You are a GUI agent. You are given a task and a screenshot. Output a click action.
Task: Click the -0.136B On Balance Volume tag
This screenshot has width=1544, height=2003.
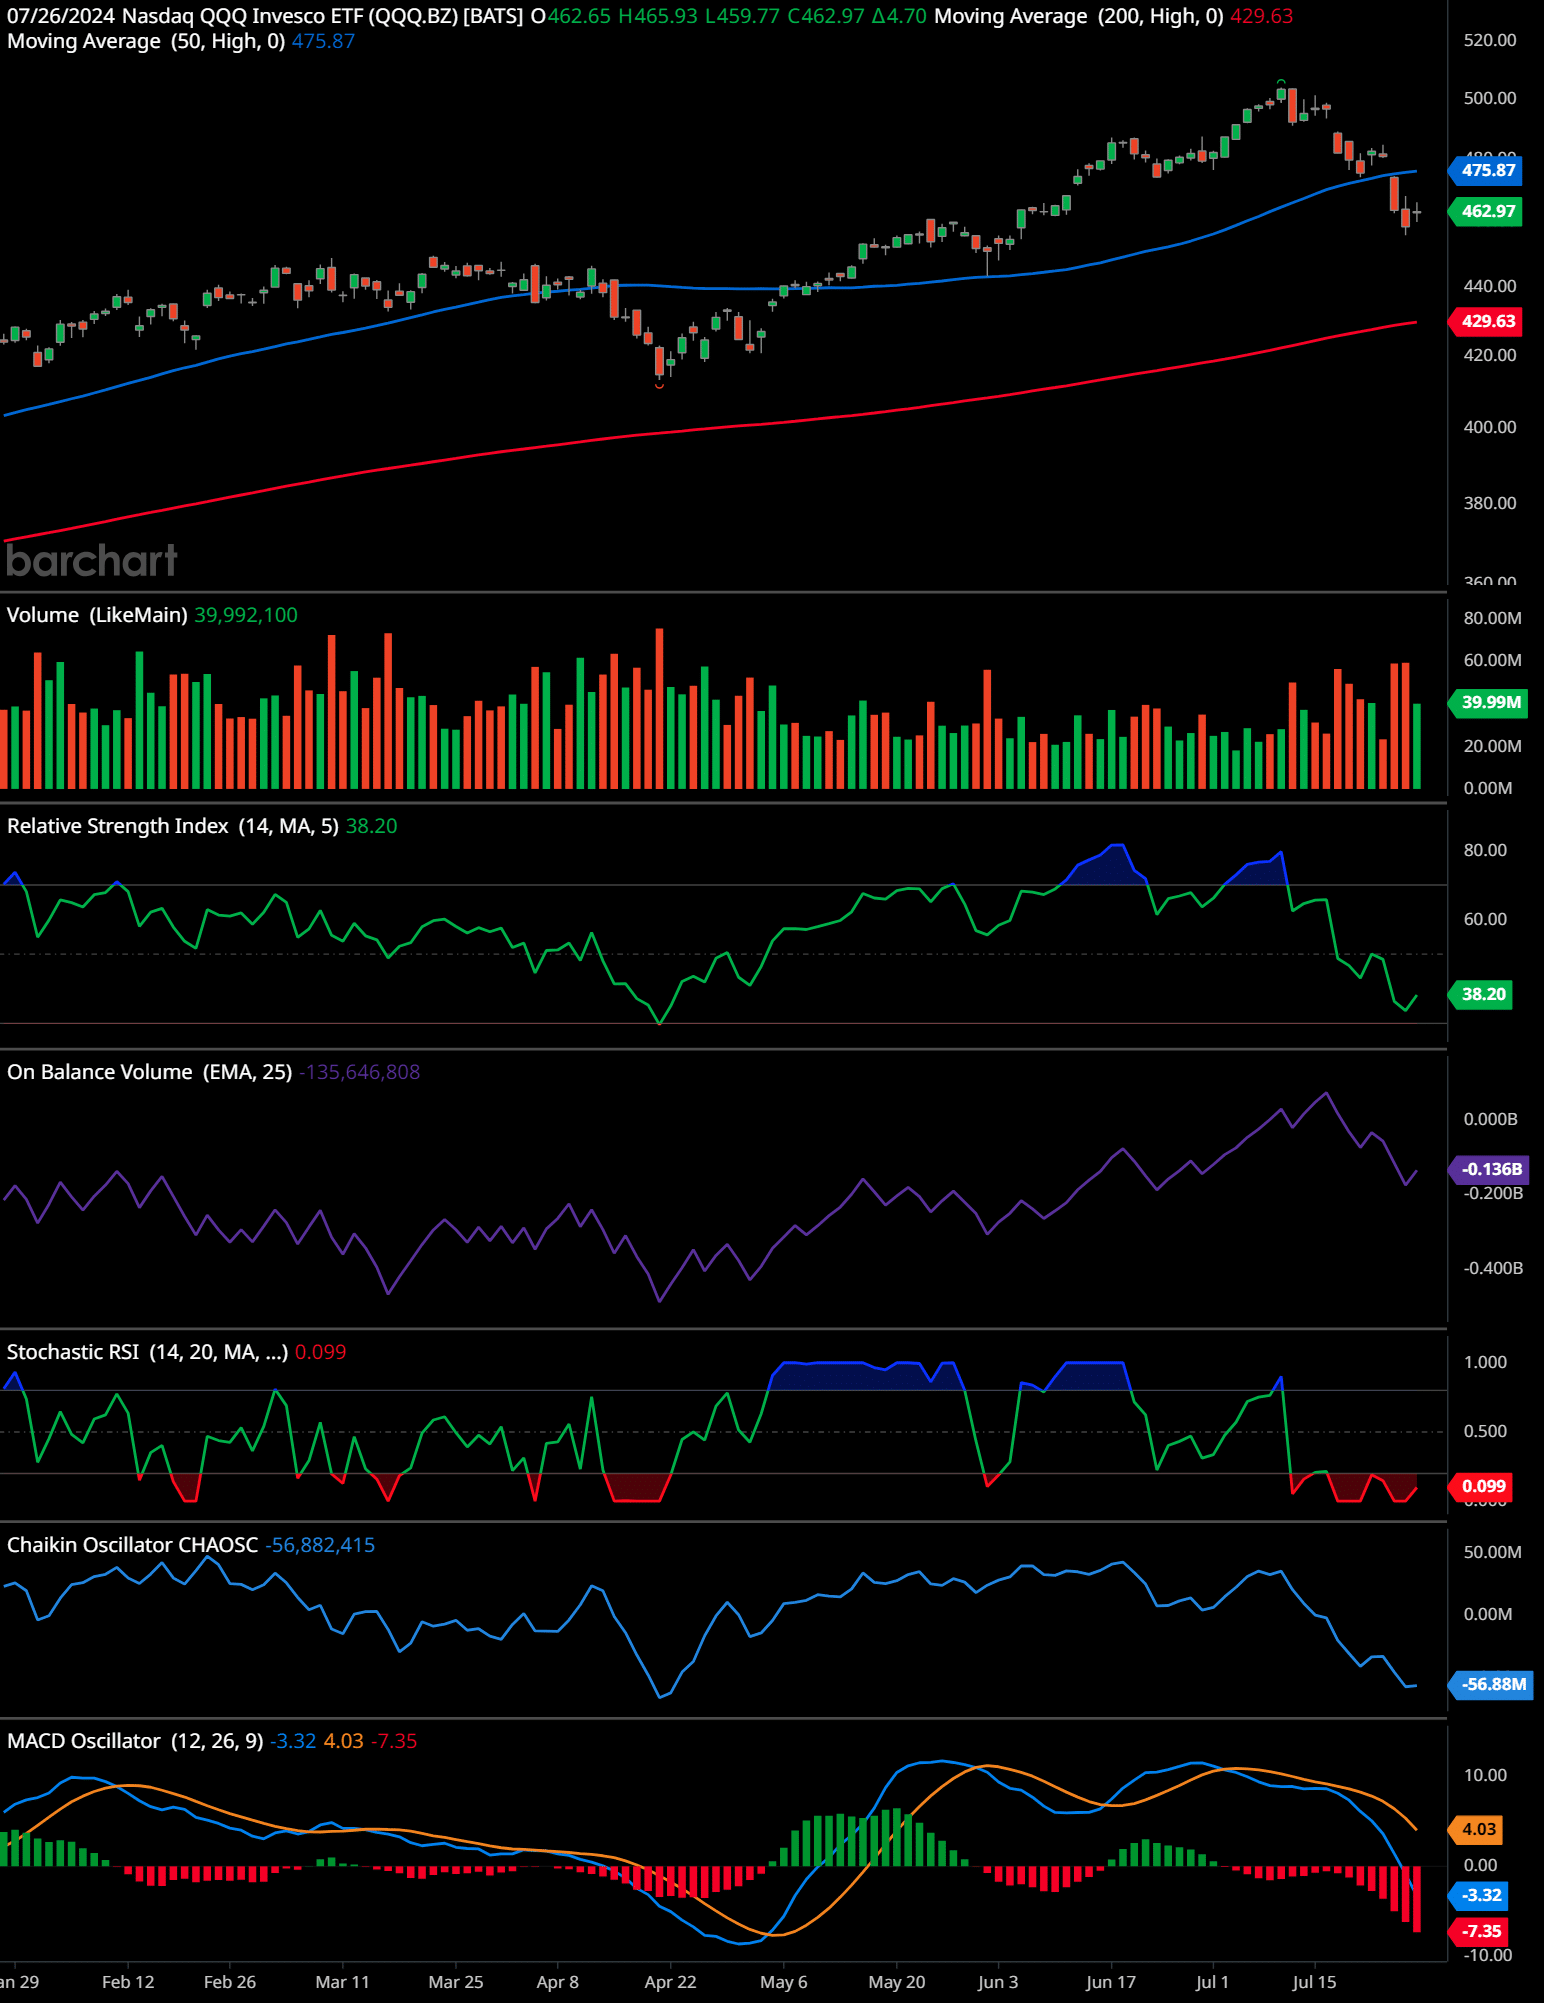(x=1489, y=1169)
